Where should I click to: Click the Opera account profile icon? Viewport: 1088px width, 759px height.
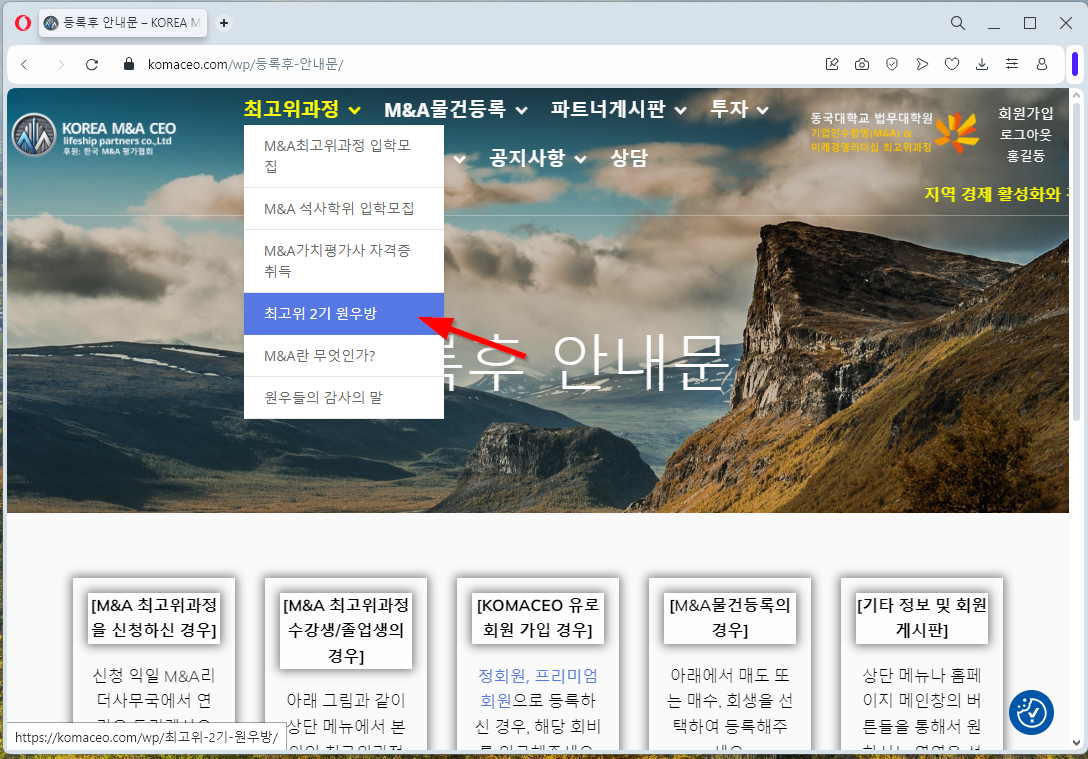coord(1041,64)
